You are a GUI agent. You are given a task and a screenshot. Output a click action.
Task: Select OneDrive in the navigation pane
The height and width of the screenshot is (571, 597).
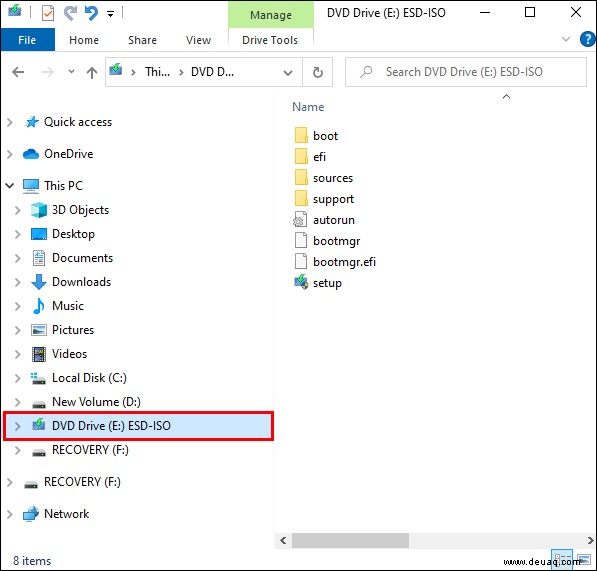(x=69, y=154)
